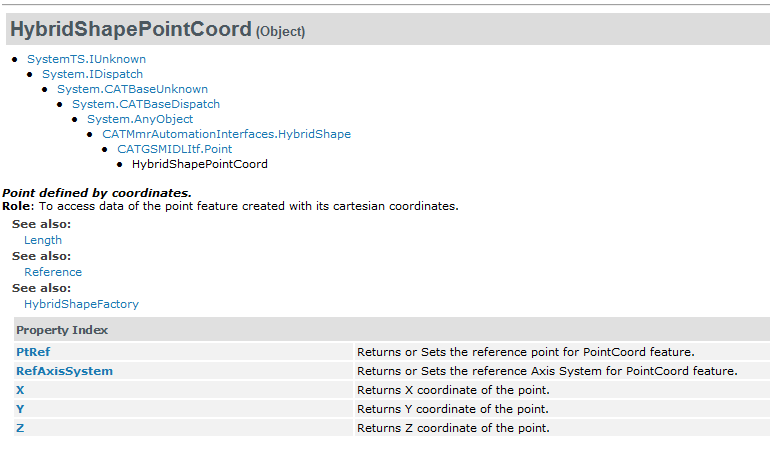This screenshot has height=450, width=770.
Task: Open the Length see-also link
Action: (x=43, y=240)
